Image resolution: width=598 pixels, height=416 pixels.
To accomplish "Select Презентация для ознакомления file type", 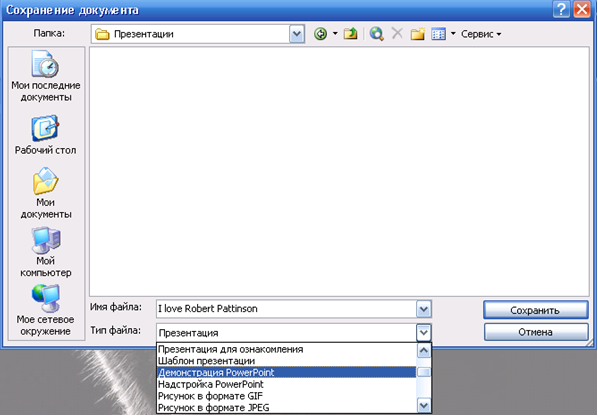I will [x=286, y=349].
